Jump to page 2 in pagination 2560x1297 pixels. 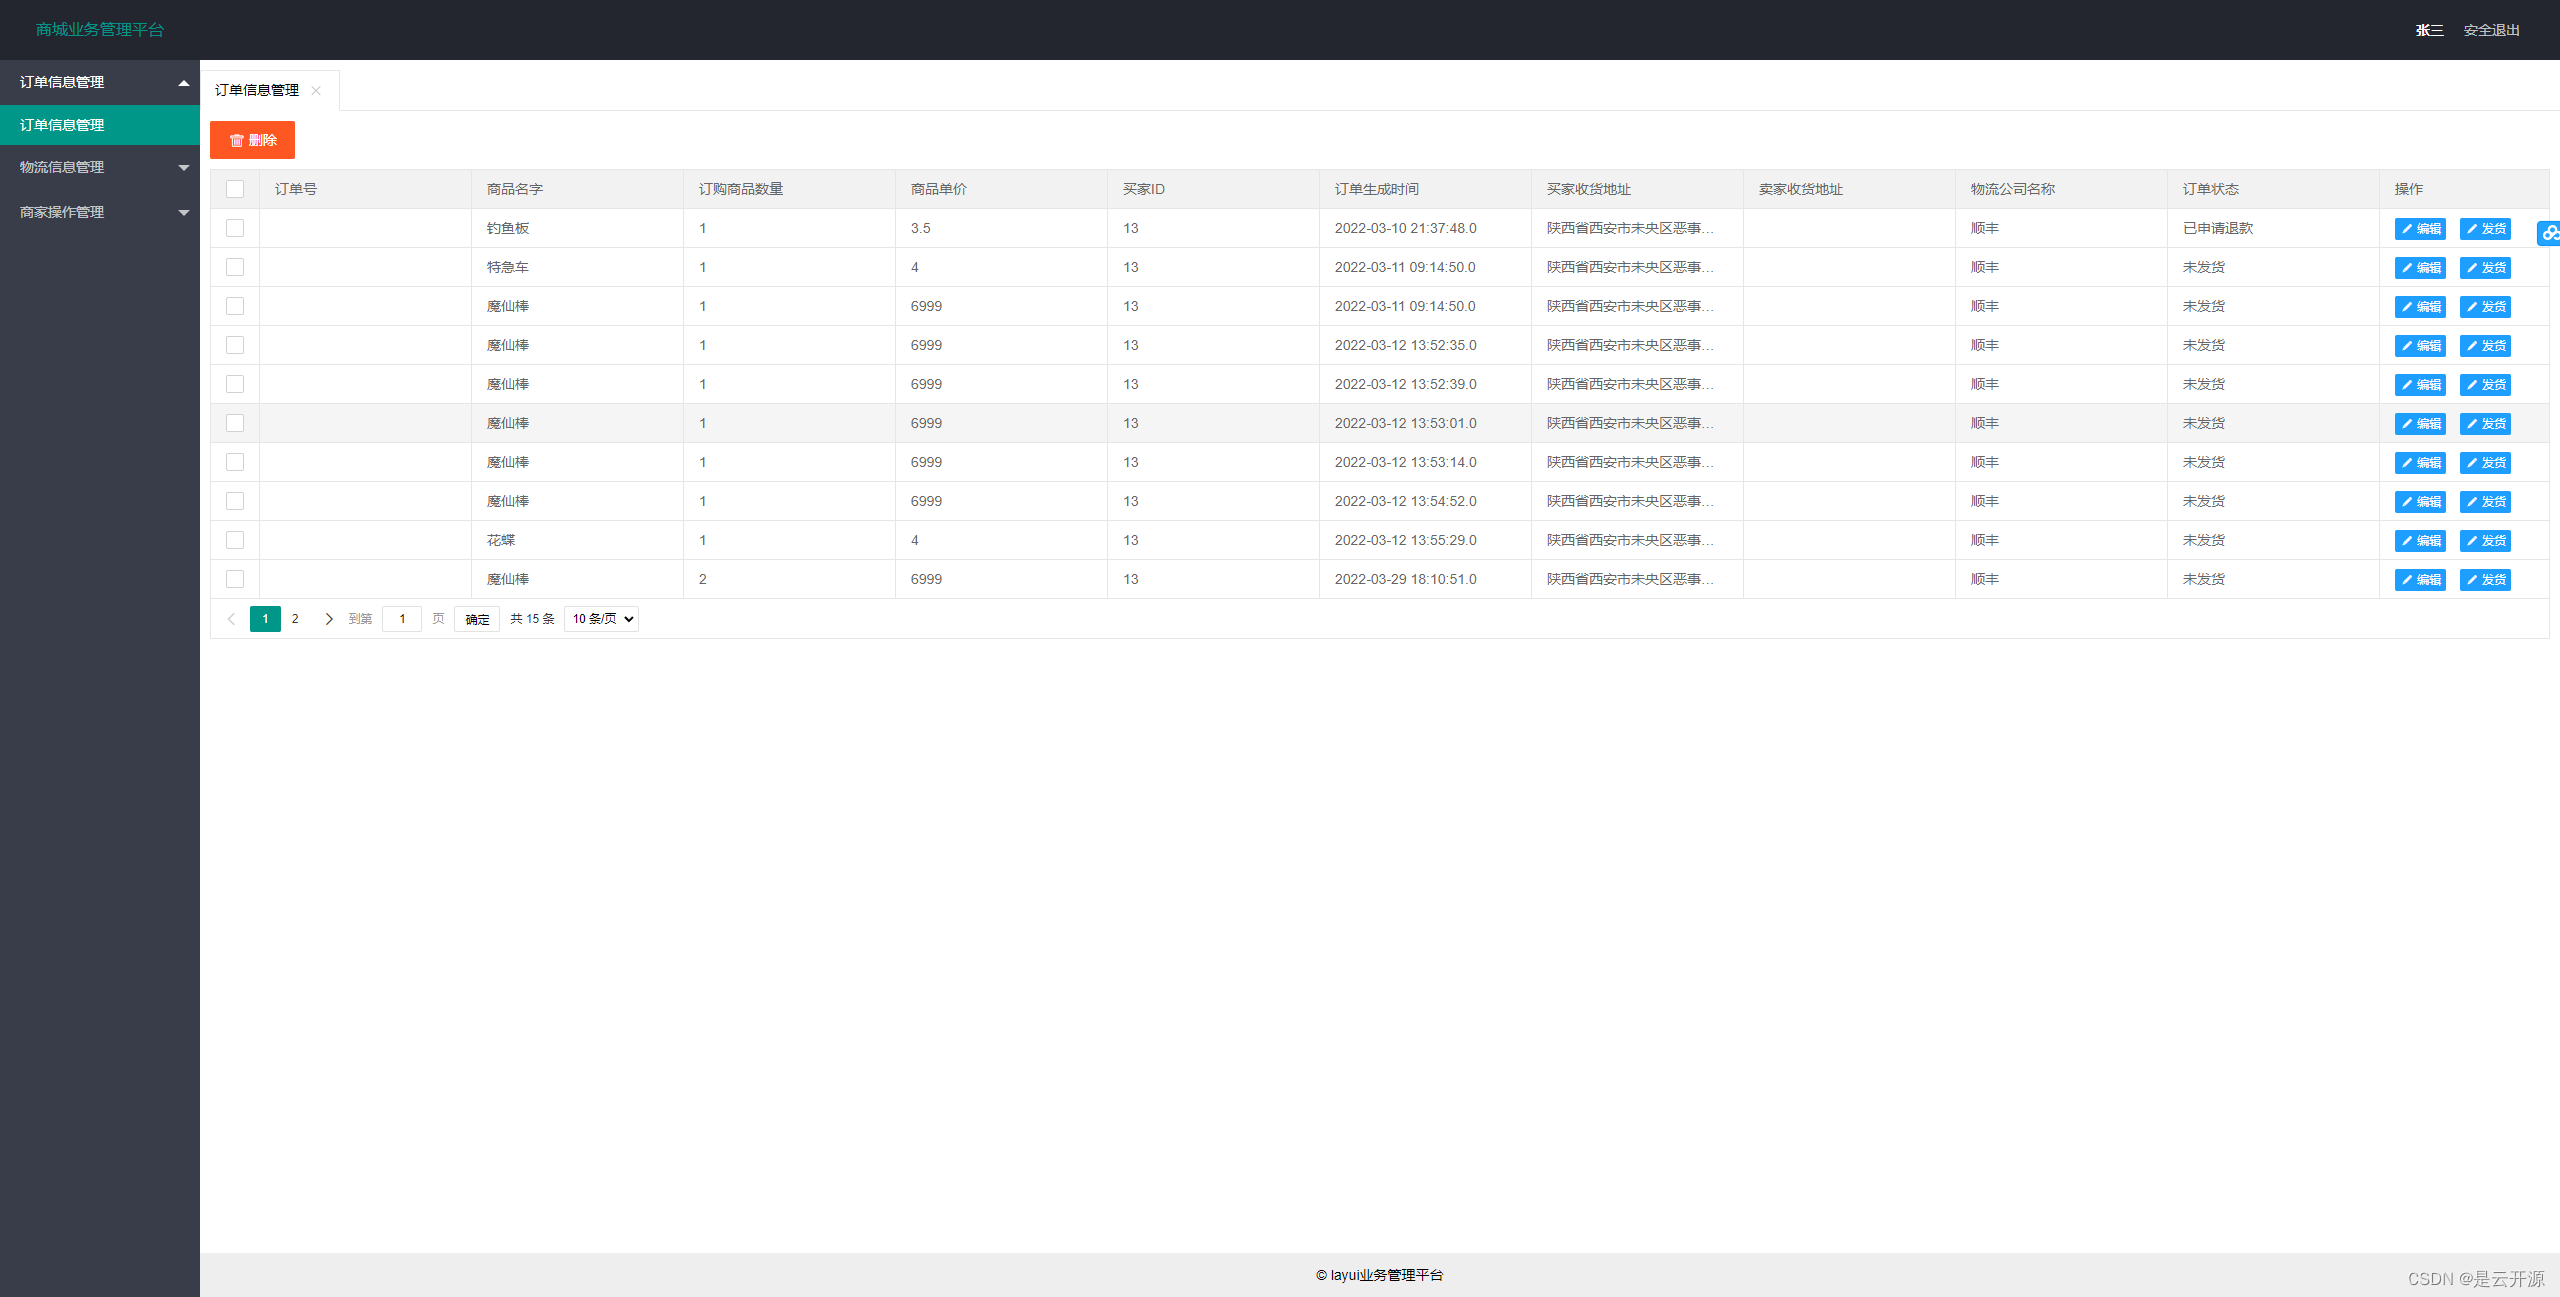point(295,619)
